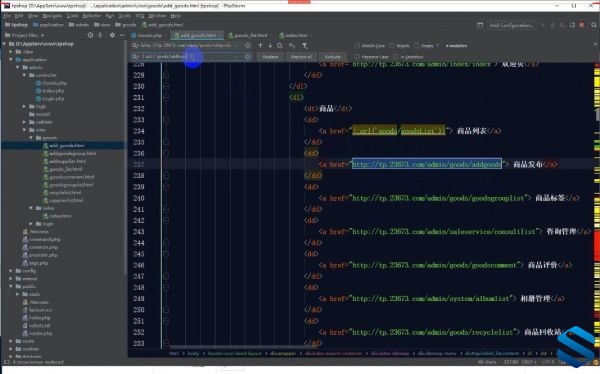This screenshot has width=600, height=374.
Task: Click the search filter funnel icon
Action: point(305,46)
